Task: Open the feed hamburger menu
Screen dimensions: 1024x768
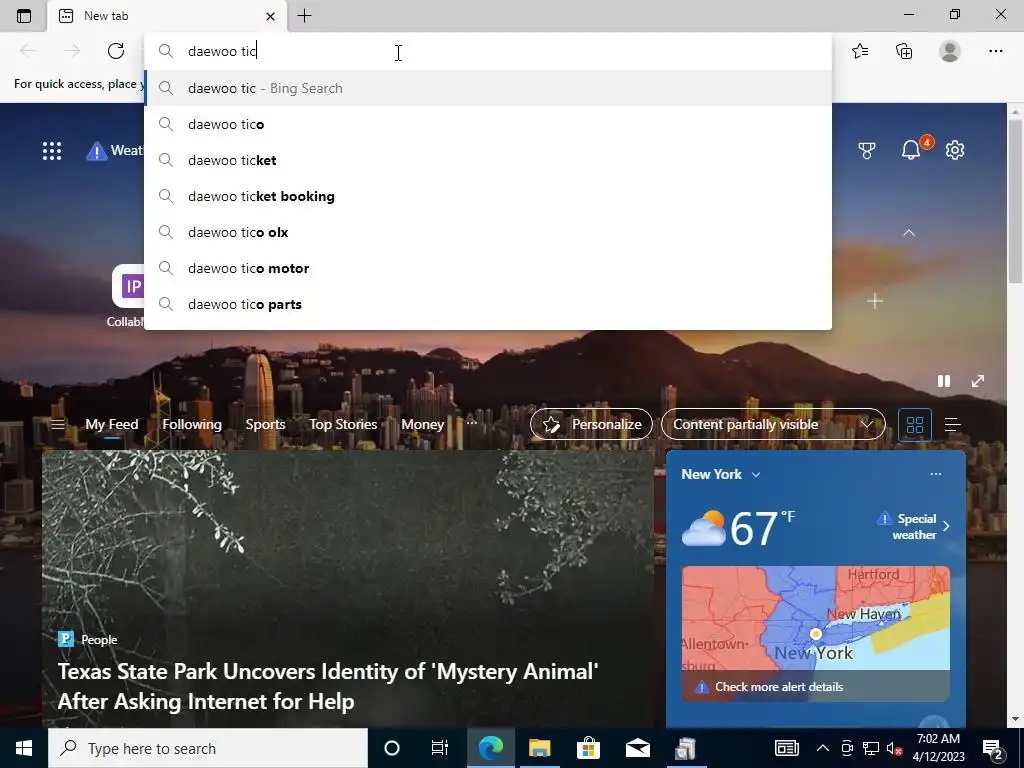Action: (57, 424)
